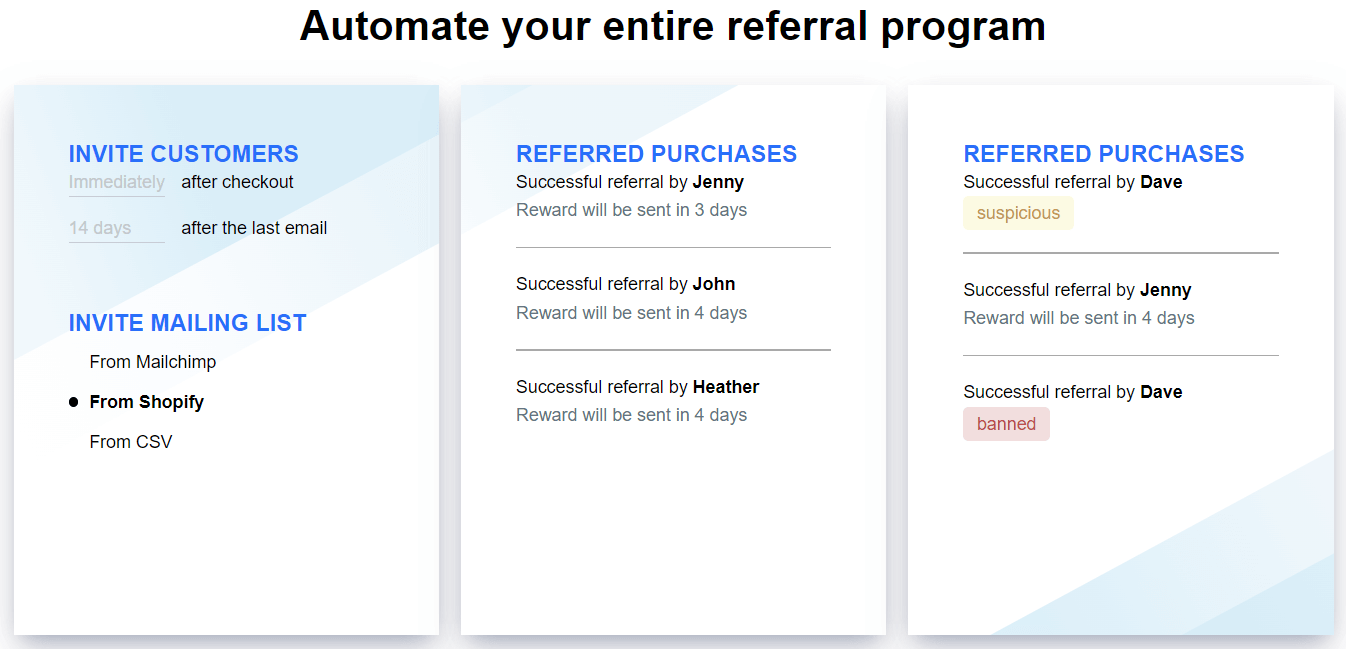
Task: Open the INVITE MAILING LIST section header
Action: point(187,322)
